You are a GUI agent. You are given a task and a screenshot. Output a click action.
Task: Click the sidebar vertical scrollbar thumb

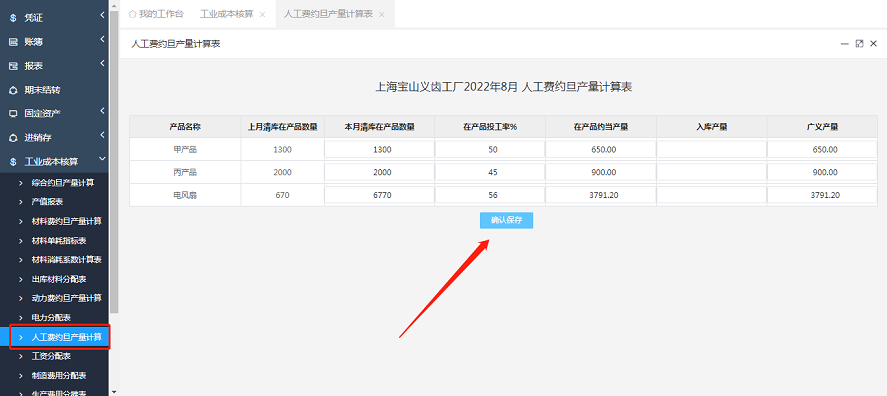tap(114, 161)
